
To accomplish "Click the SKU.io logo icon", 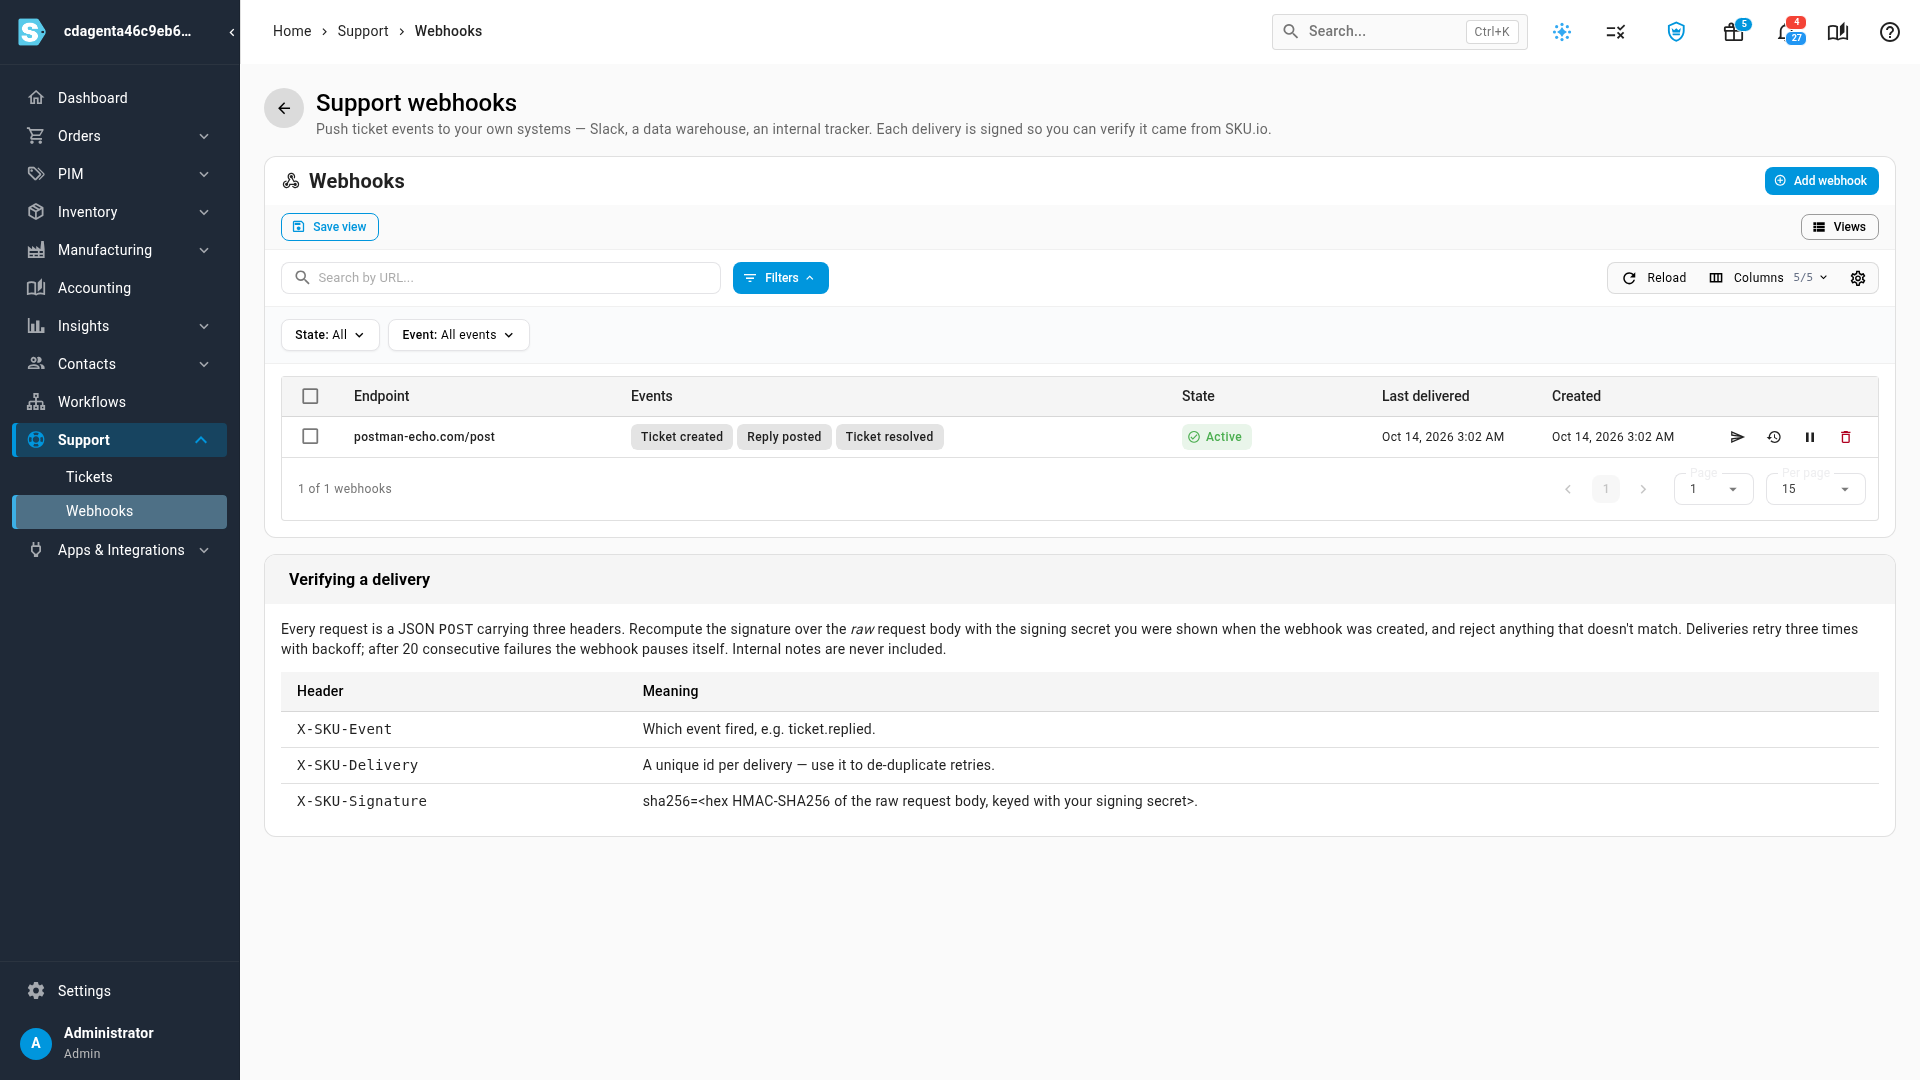I will (x=32, y=32).
